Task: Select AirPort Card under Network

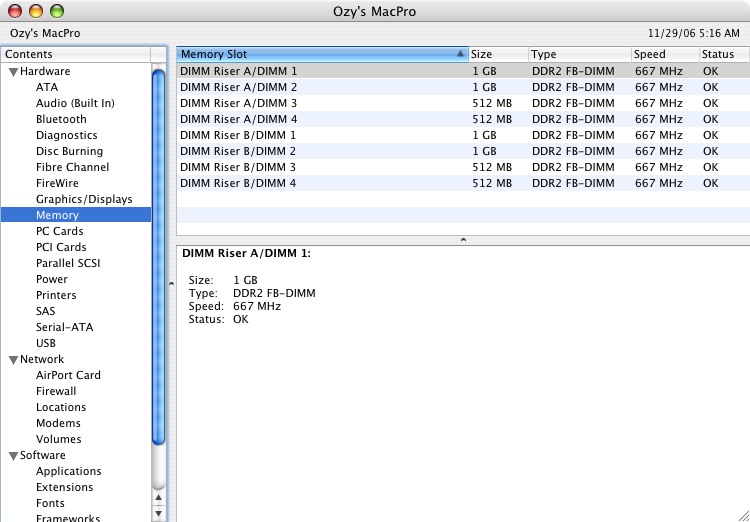Action: point(68,375)
